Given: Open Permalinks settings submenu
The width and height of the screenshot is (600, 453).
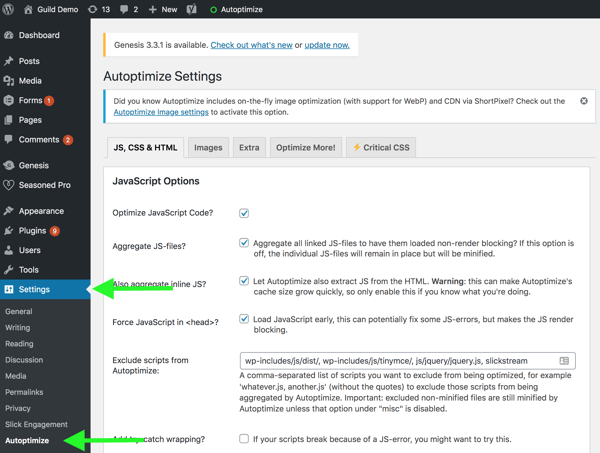Looking at the screenshot, I should click(24, 392).
